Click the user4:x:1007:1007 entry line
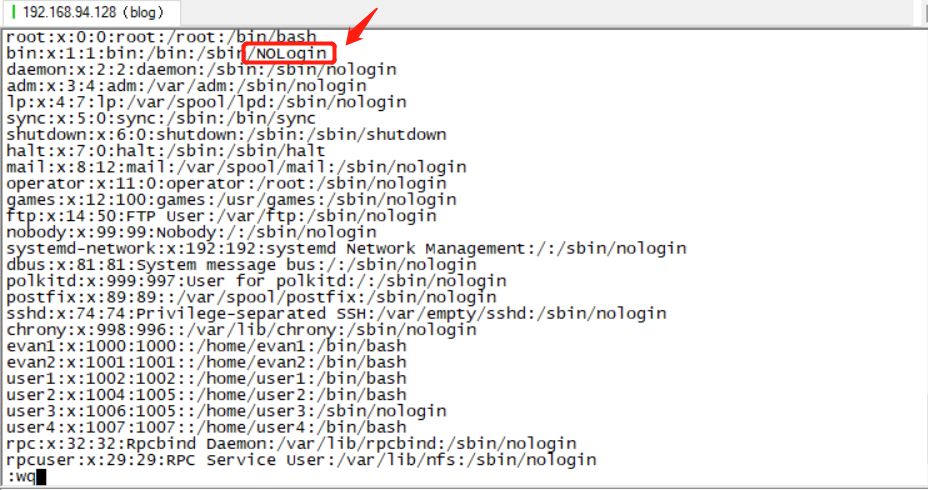 [x=207, y=428]
